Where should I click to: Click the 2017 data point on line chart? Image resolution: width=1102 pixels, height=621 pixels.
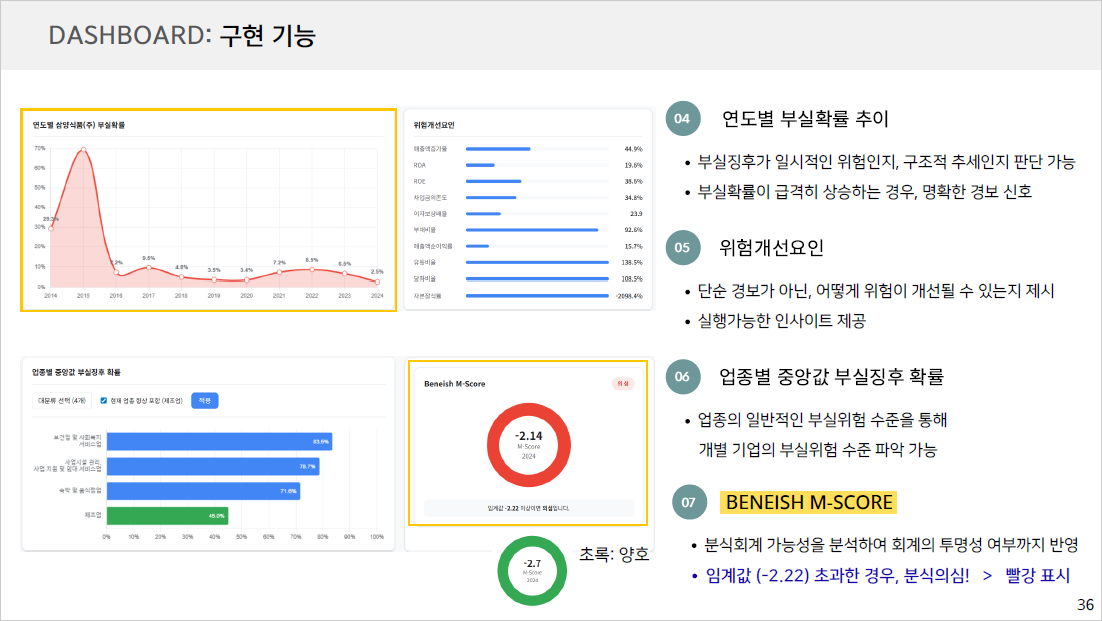[148, 268]
